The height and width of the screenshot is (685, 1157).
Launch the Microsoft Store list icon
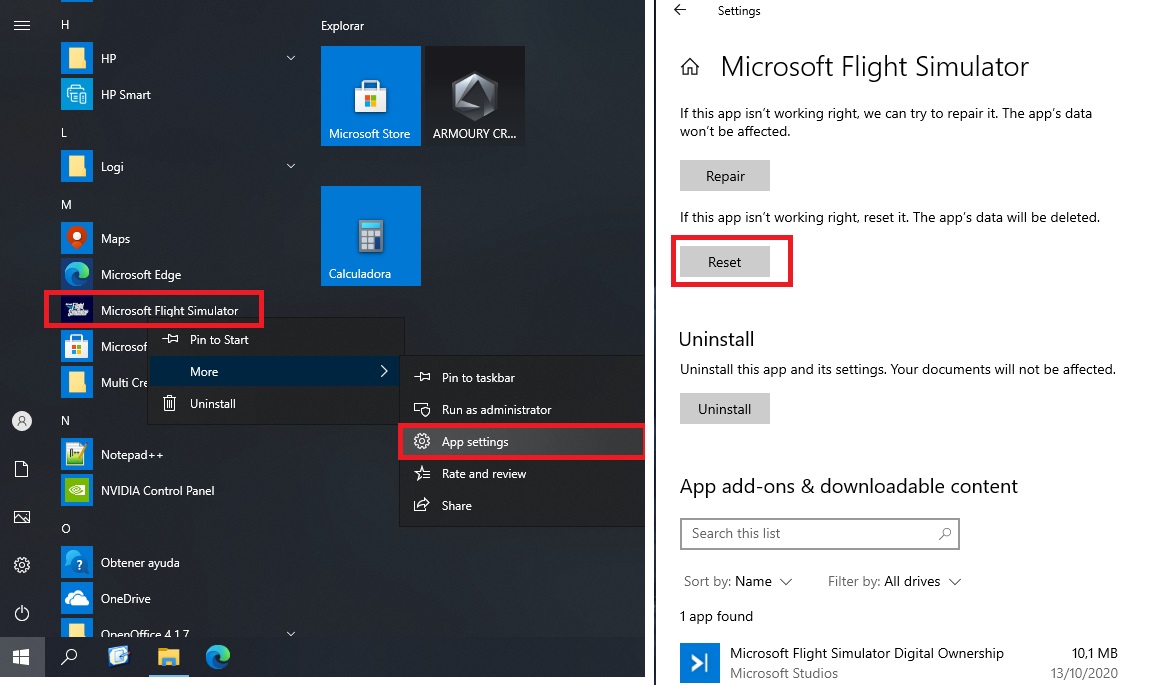tap(77, 346)
